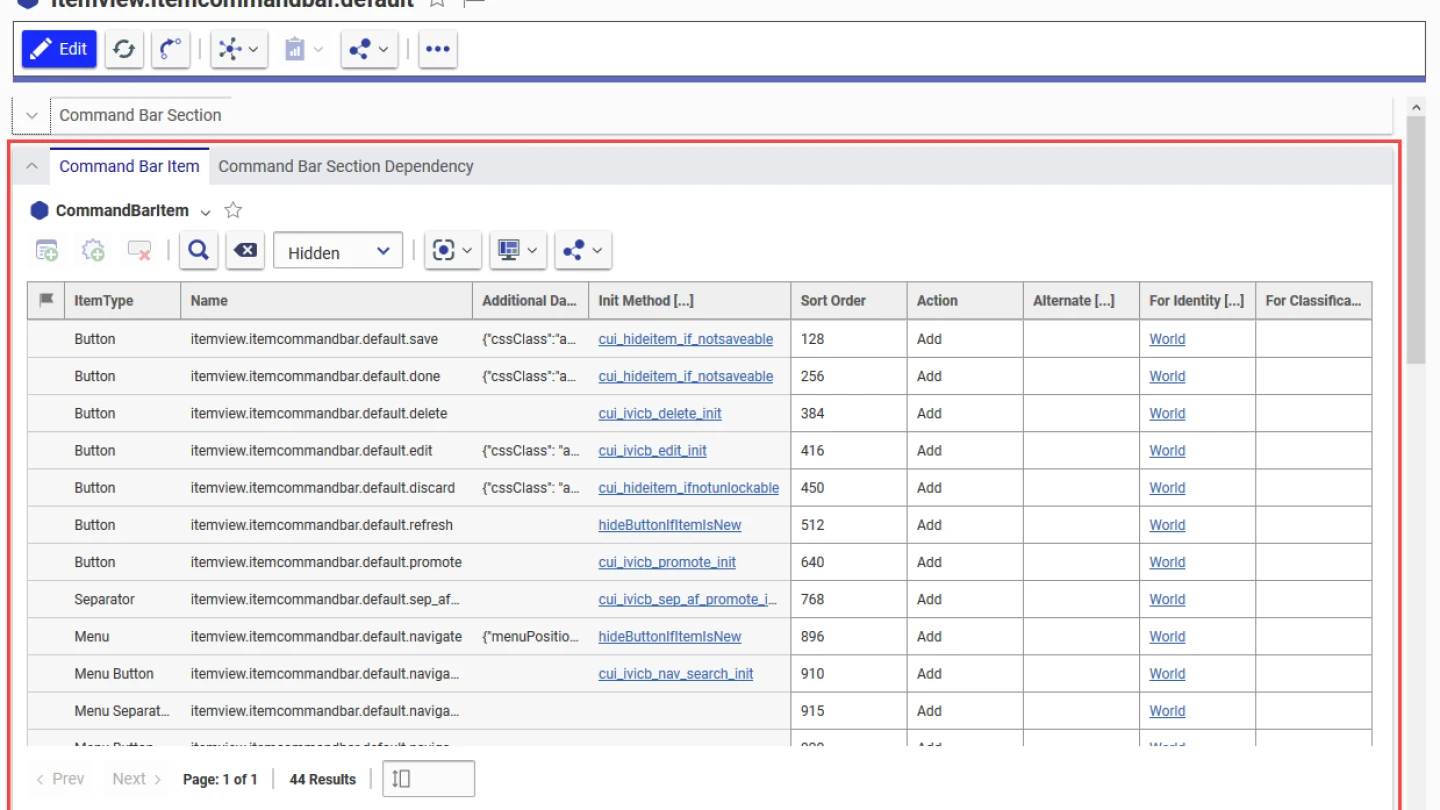Click the page size input field
The image size is (1440, 810).
tap(428, 779)
